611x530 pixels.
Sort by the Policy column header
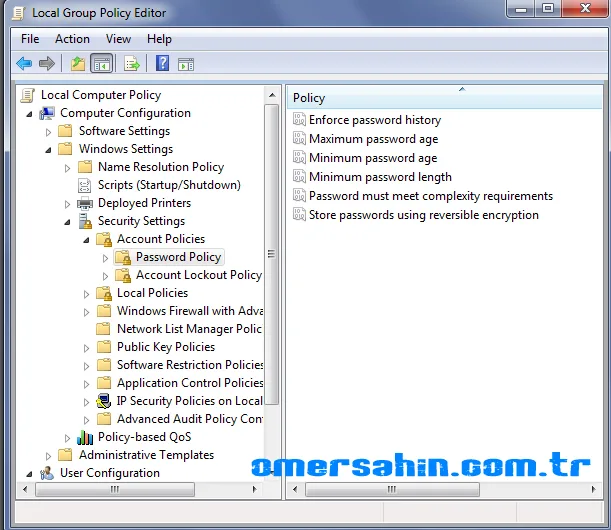click(445, 98)
